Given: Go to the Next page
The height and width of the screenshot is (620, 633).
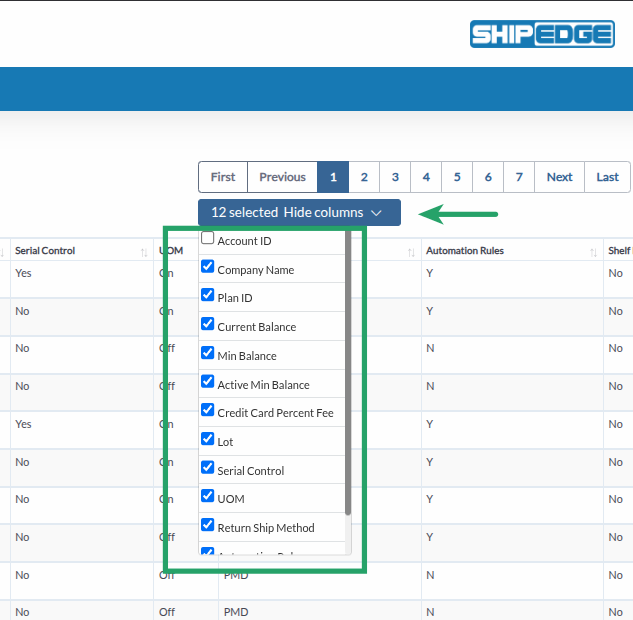Looking at the screenshot, I should point(560,177).
